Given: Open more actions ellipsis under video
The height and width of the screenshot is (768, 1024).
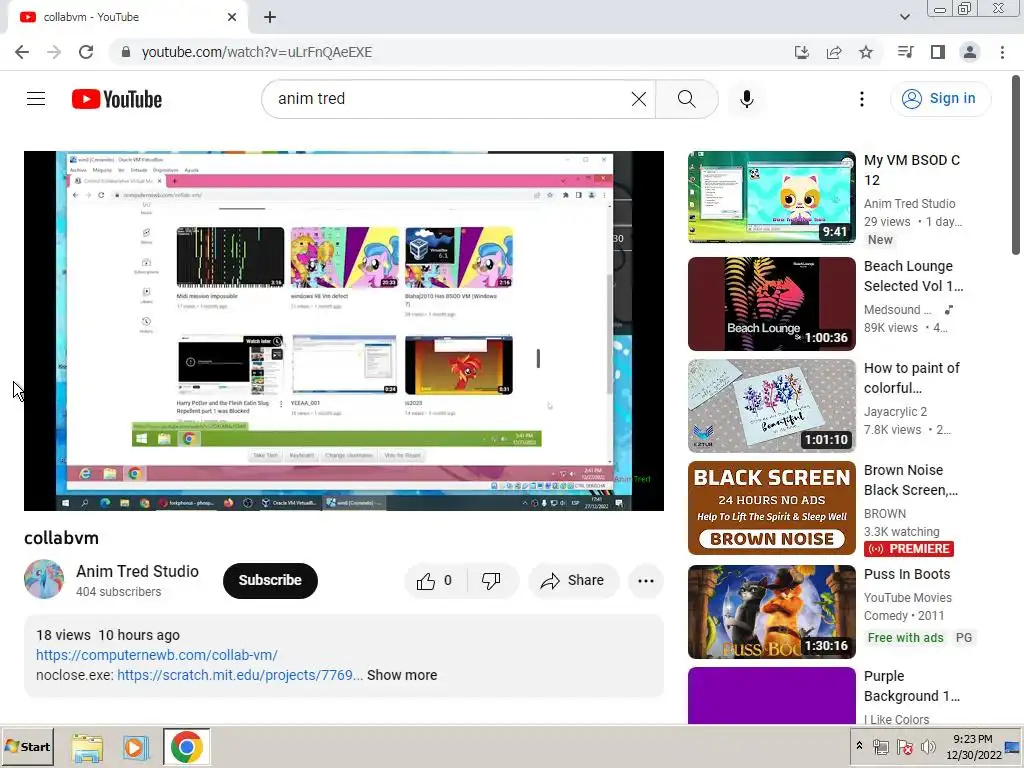Looking at the screenshot, I should click(645, 581).
